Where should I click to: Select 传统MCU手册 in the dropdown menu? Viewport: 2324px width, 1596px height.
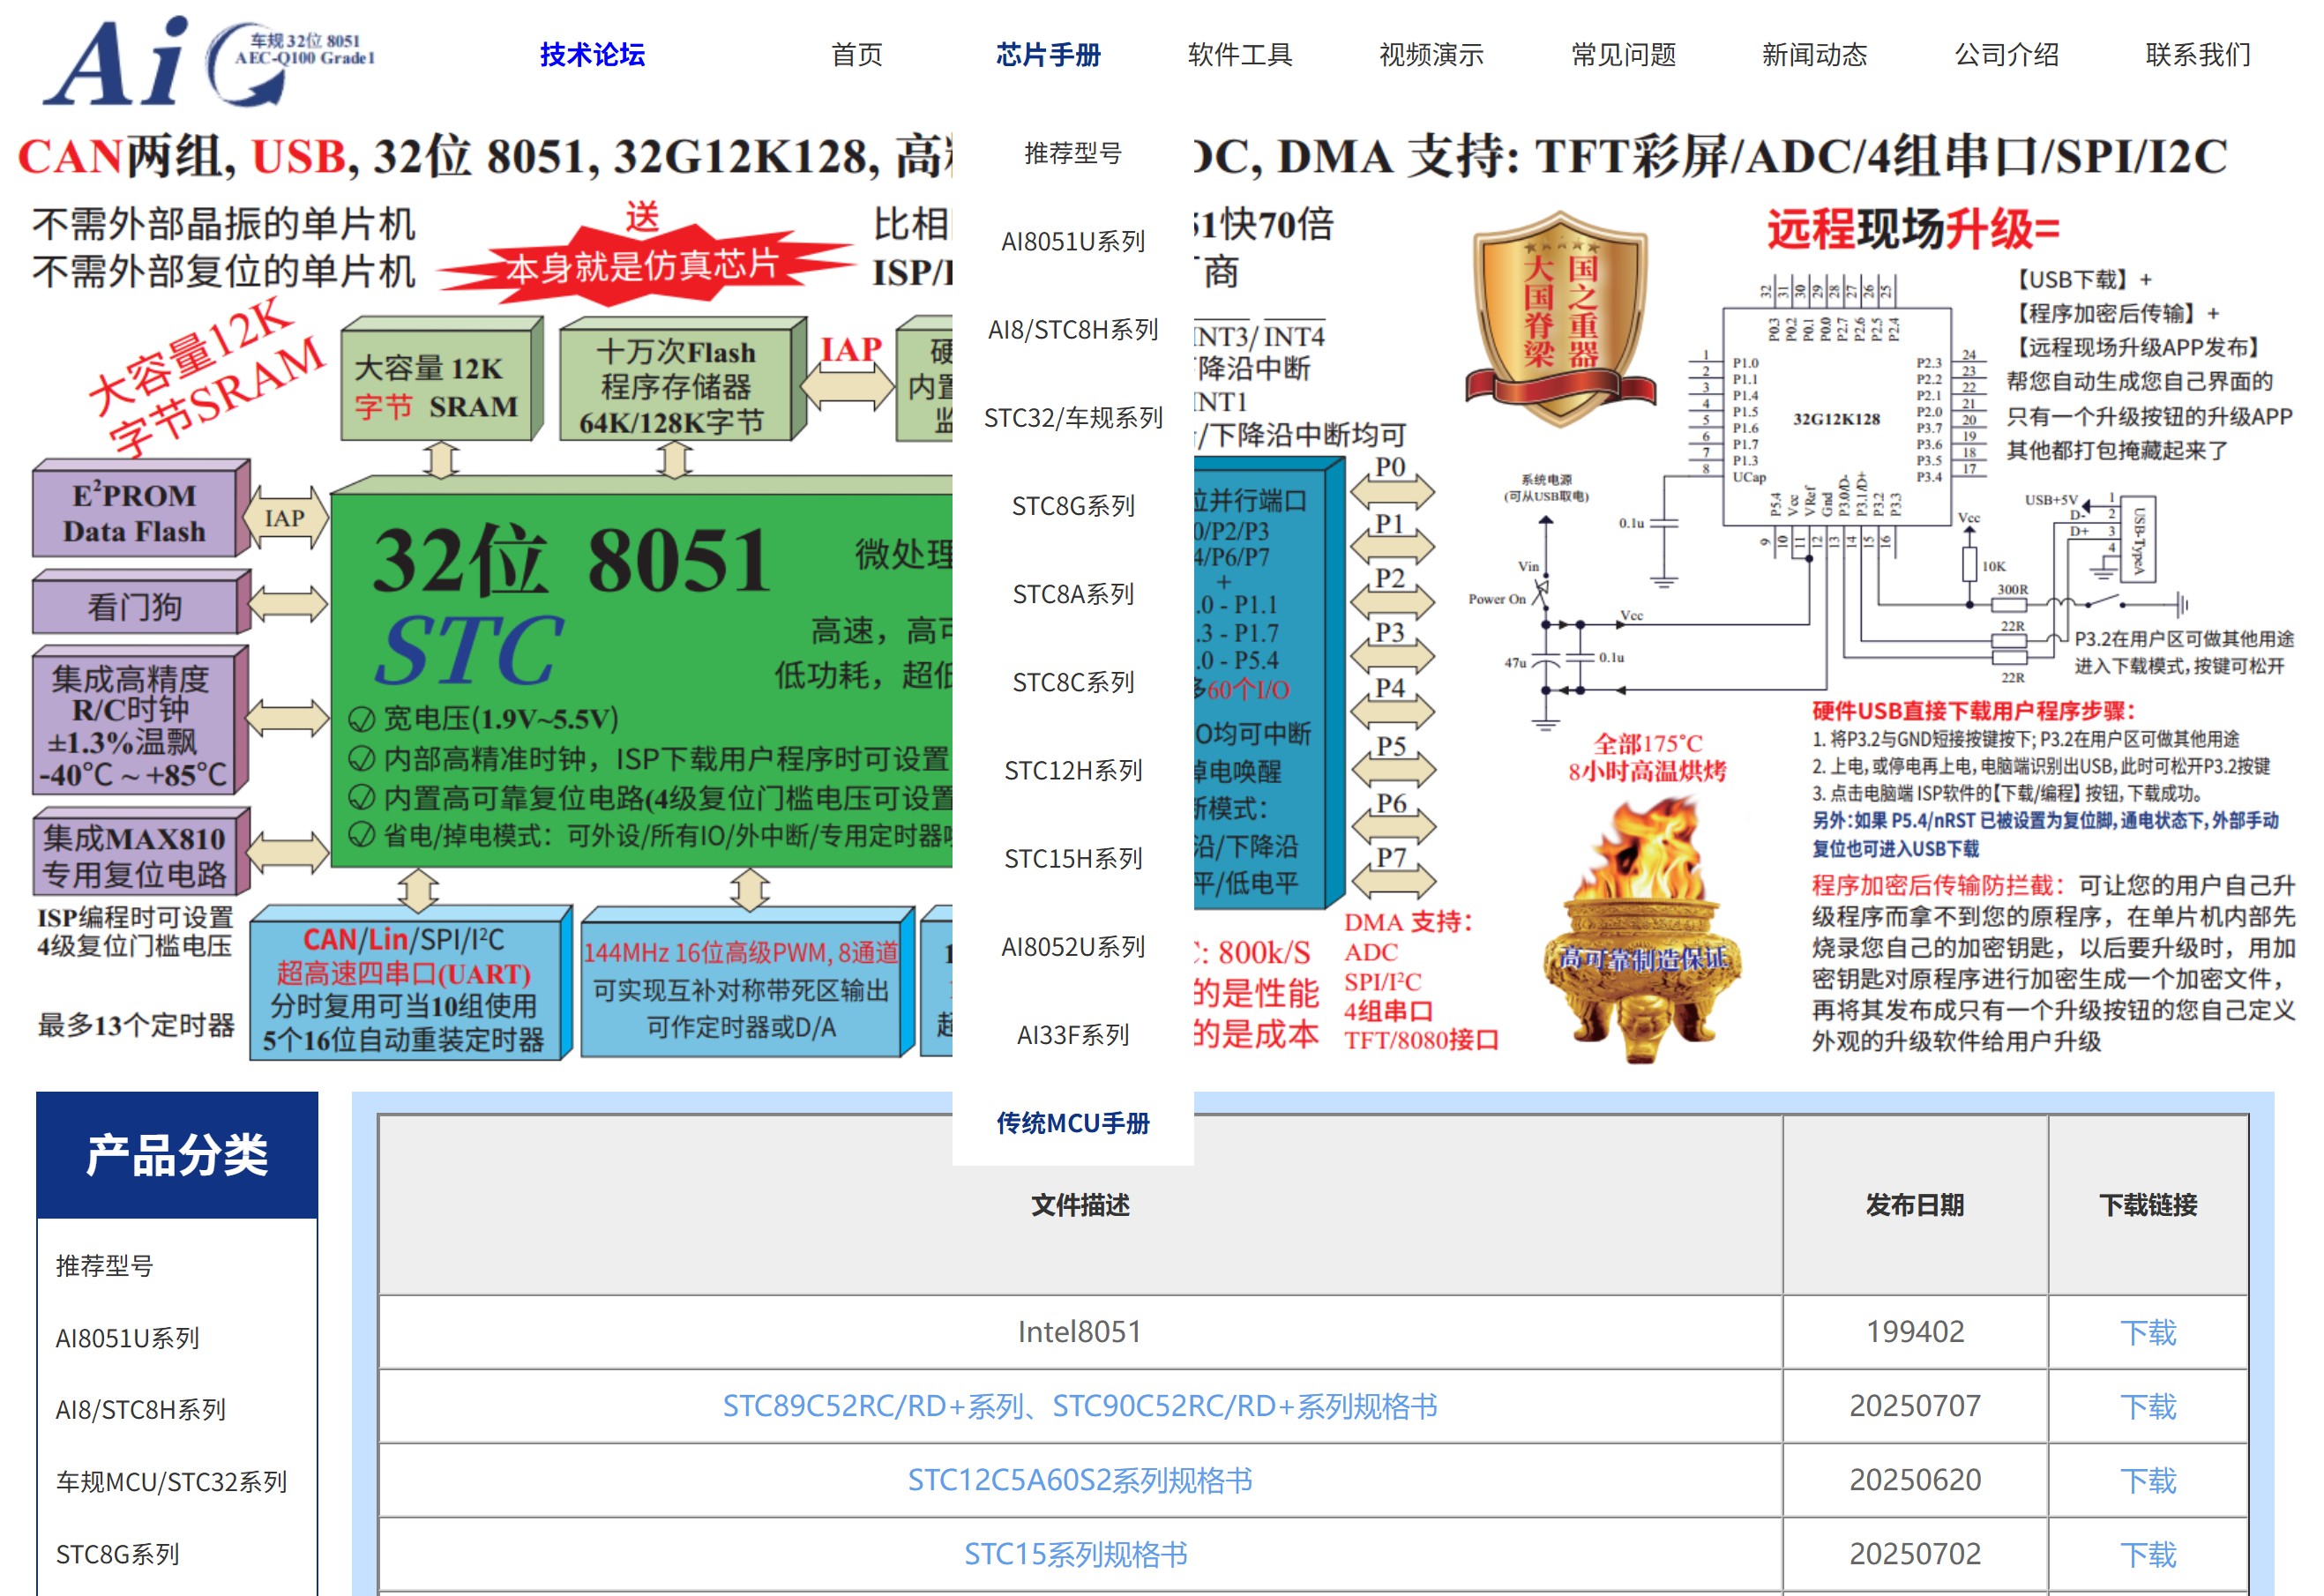(x=1073, y=1122)
